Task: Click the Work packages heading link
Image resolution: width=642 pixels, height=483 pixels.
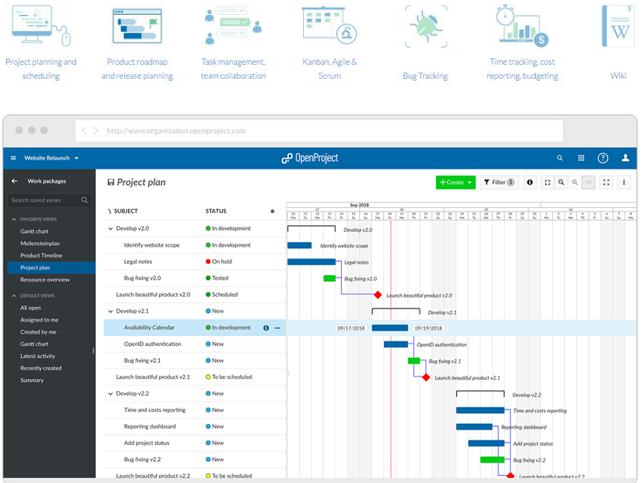Action: 47,181
